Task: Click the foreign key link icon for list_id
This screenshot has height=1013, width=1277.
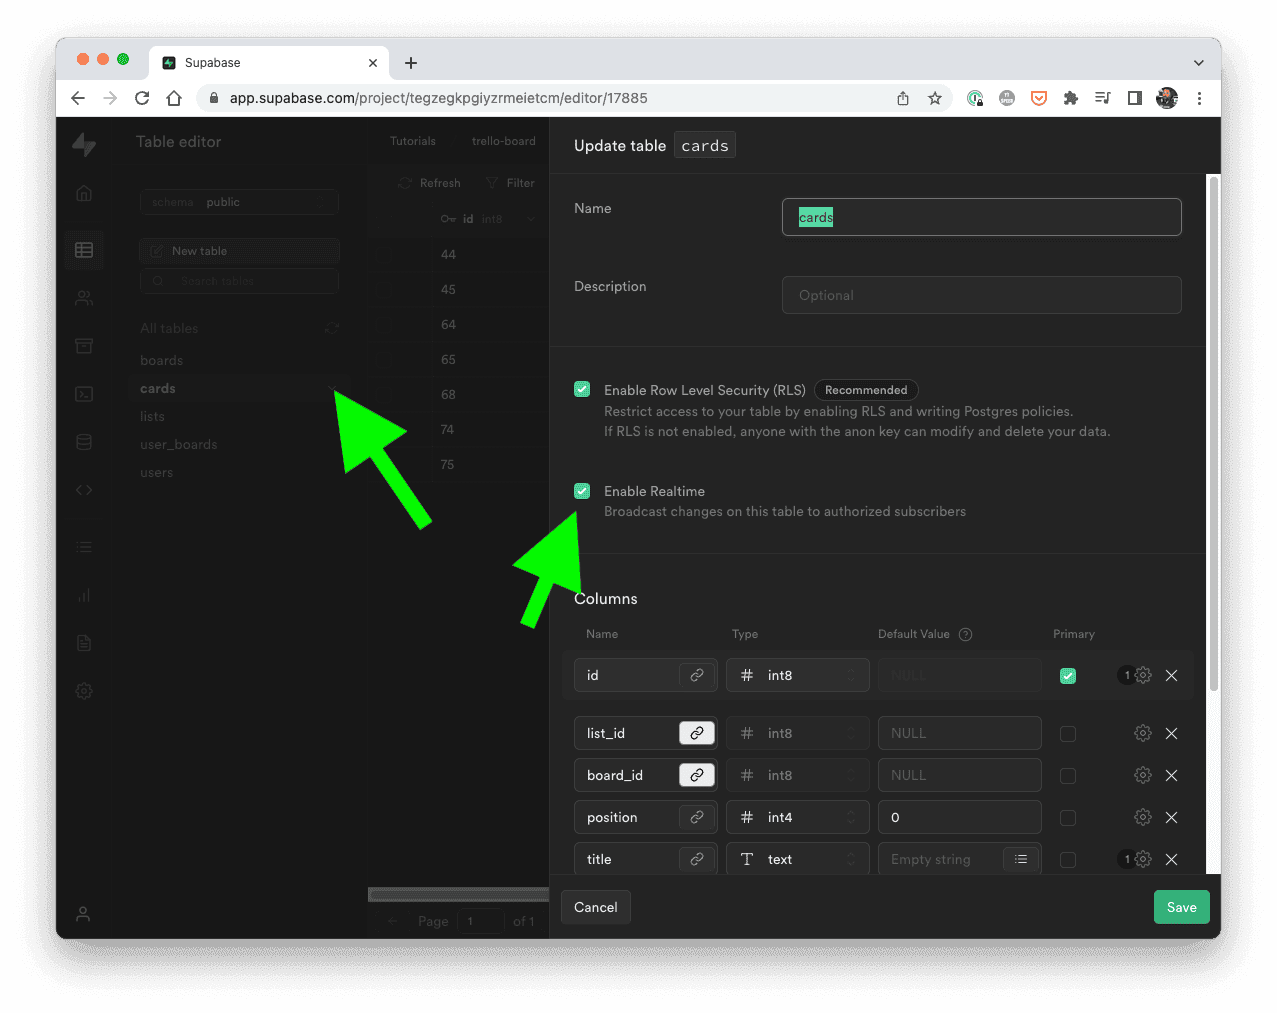Action: coord(696,732)
